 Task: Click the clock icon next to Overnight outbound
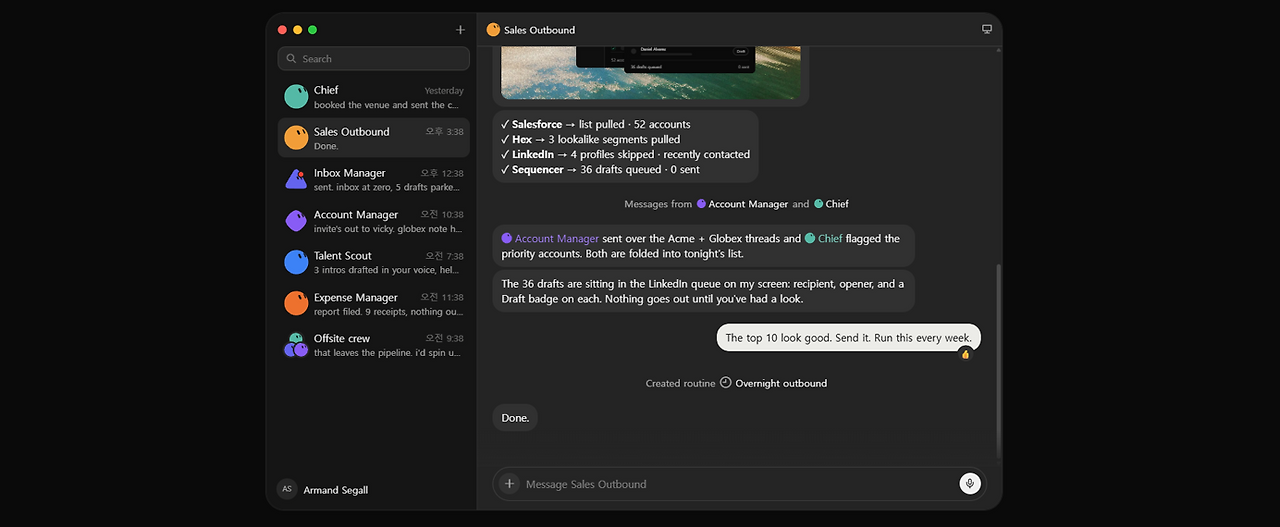click(726, 383)
